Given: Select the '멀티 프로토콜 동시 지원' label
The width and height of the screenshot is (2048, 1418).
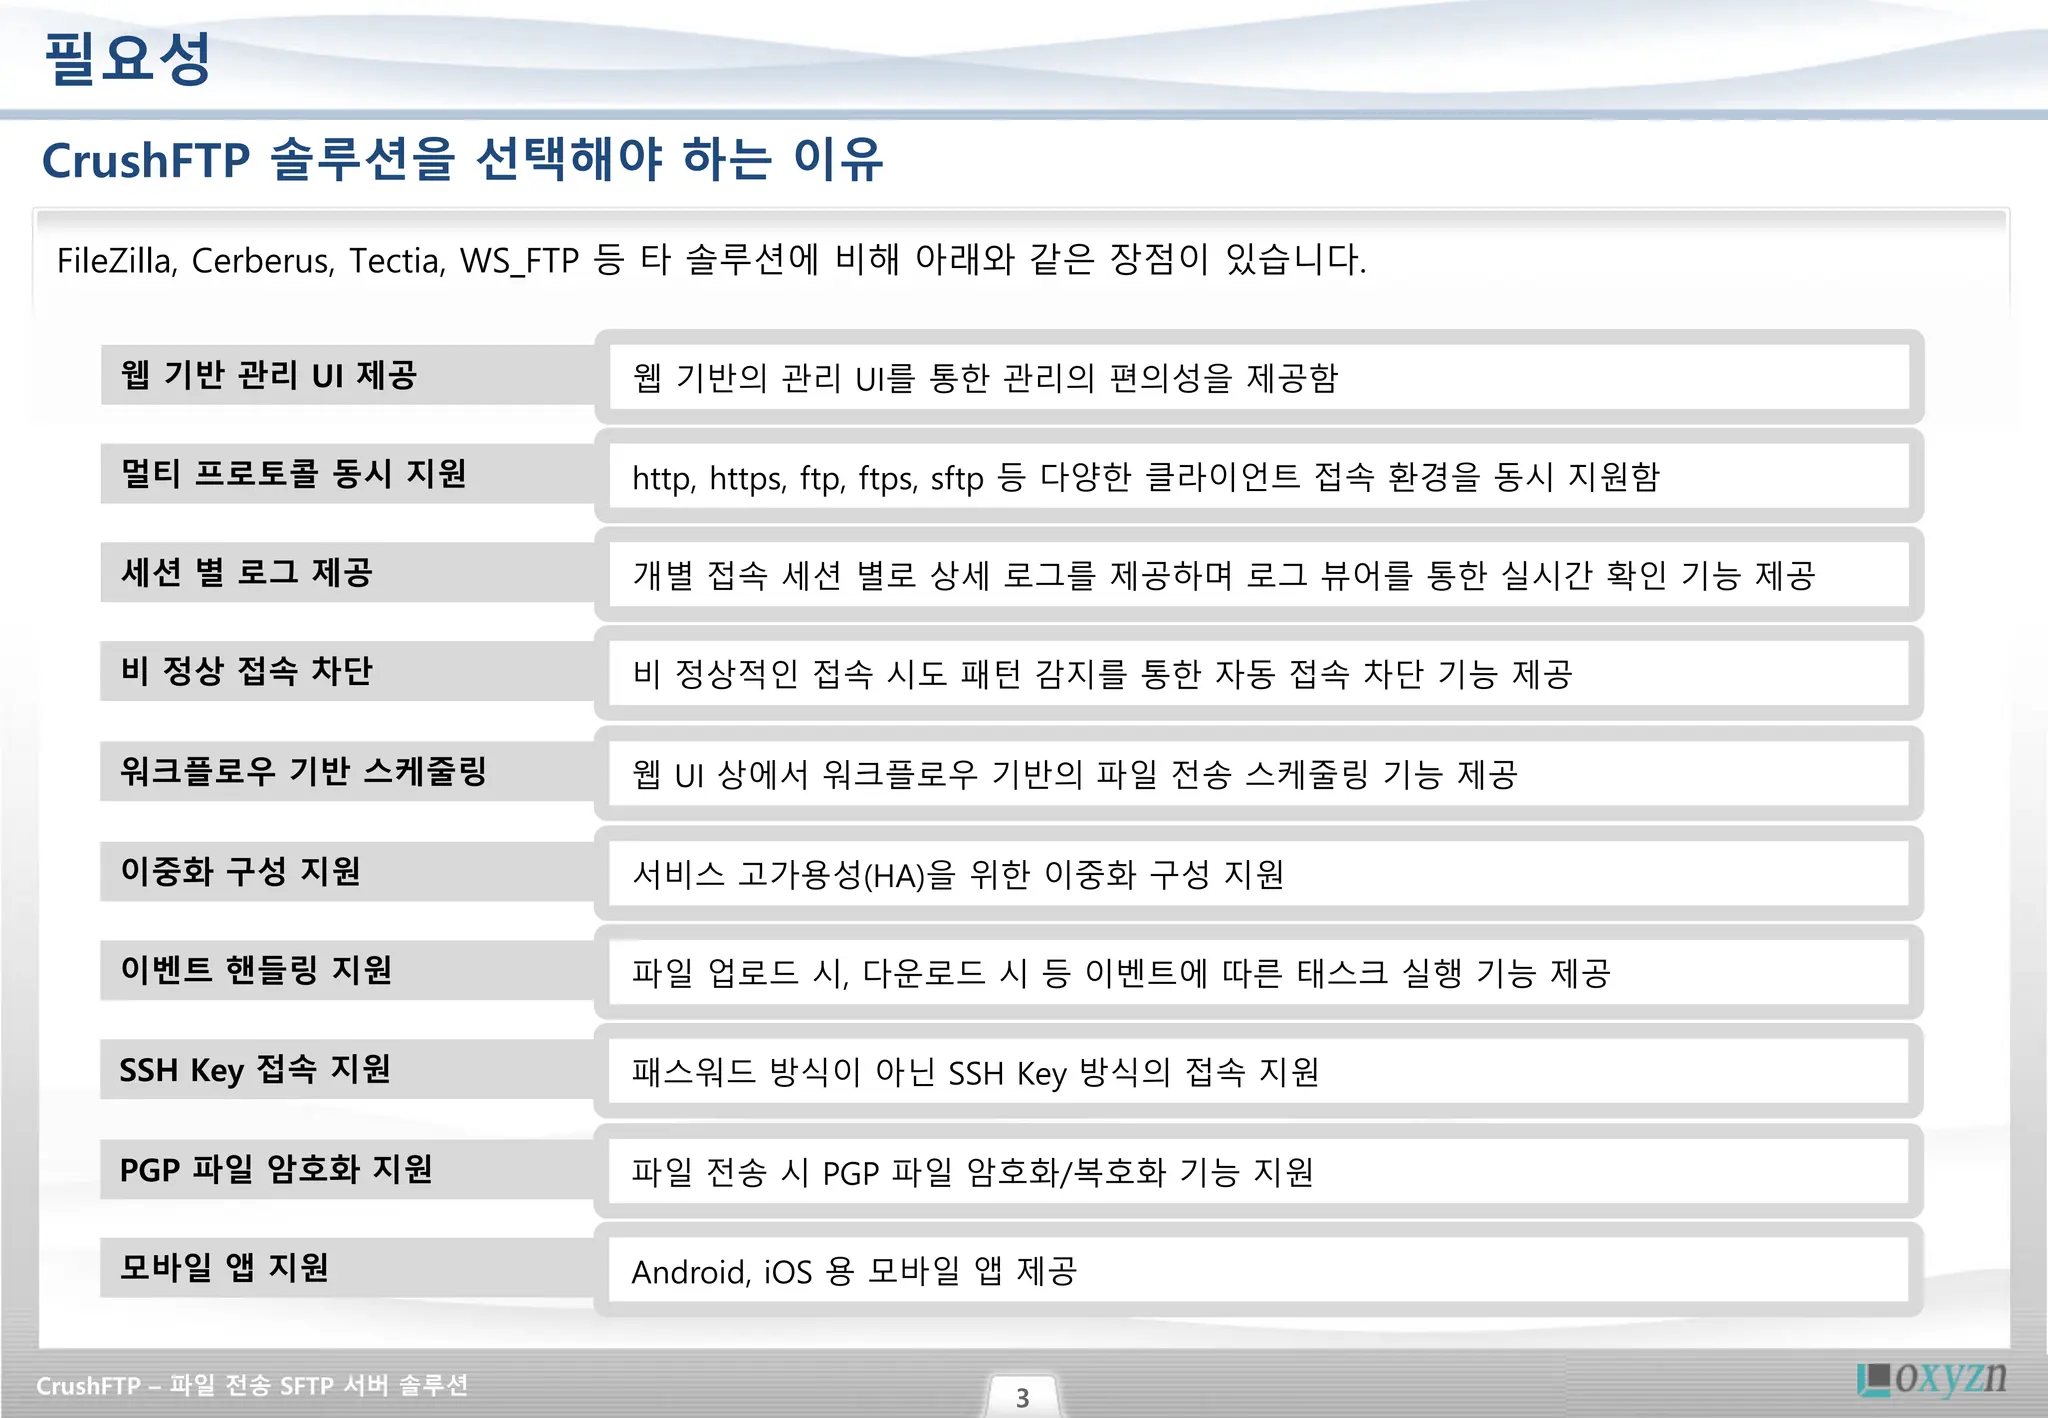Looking at the screenshot, I should pos(293,473).
